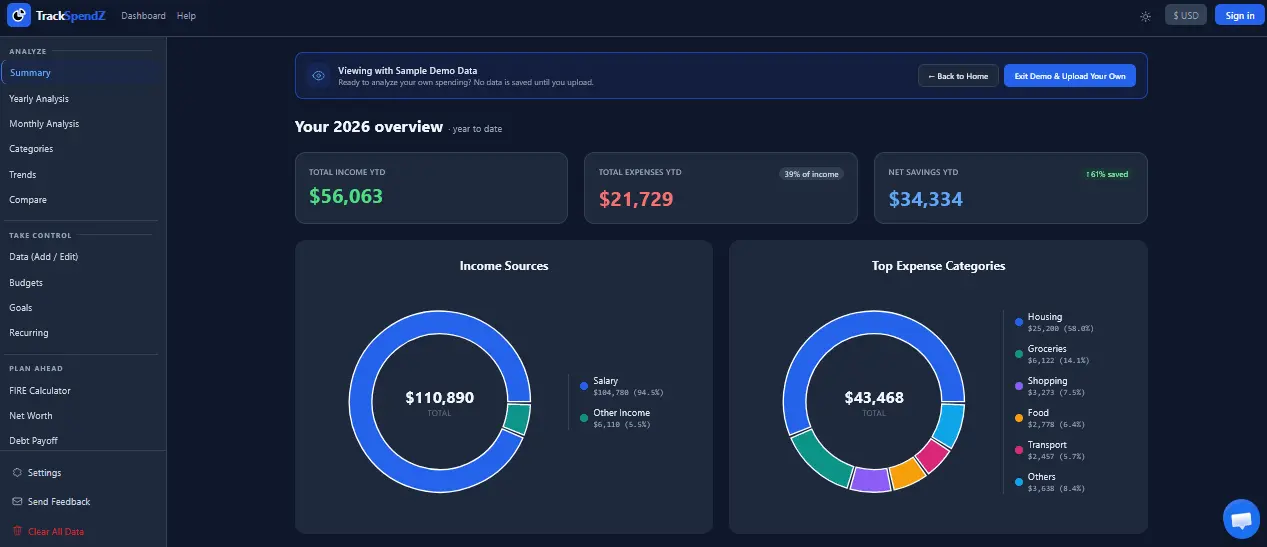Click the Shopping purple legend dot
Viewport: 1267px width, 547px height.
(1019, 386)
